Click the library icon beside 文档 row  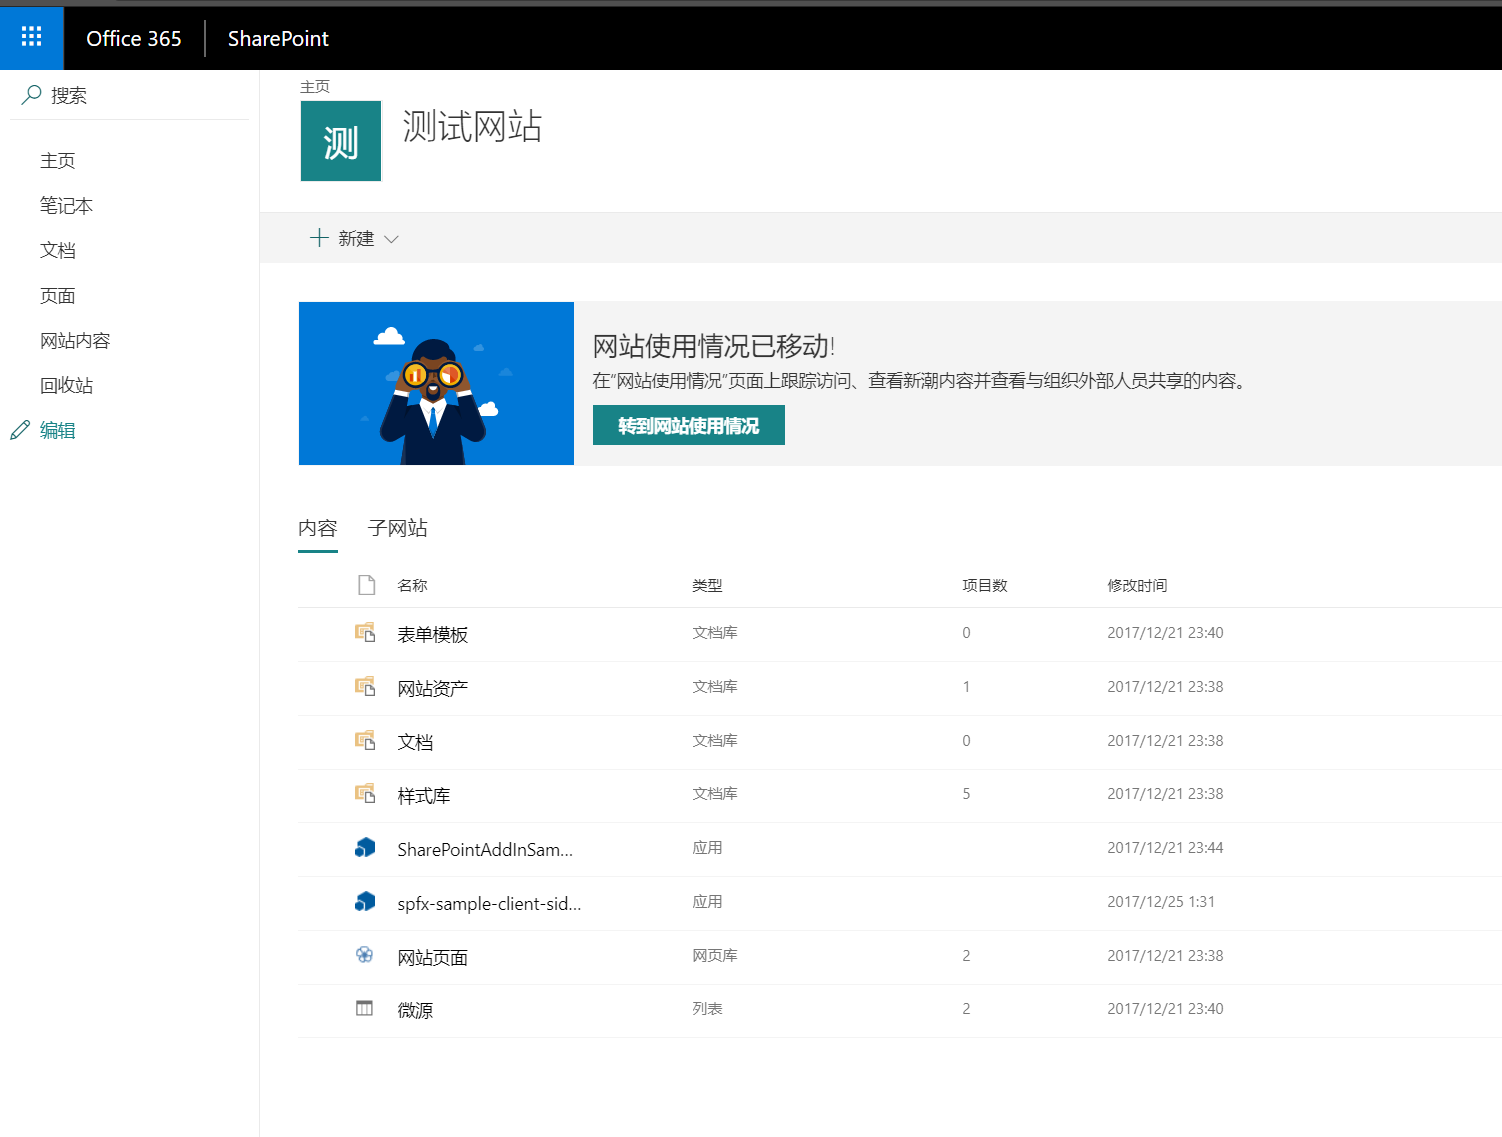366,740
